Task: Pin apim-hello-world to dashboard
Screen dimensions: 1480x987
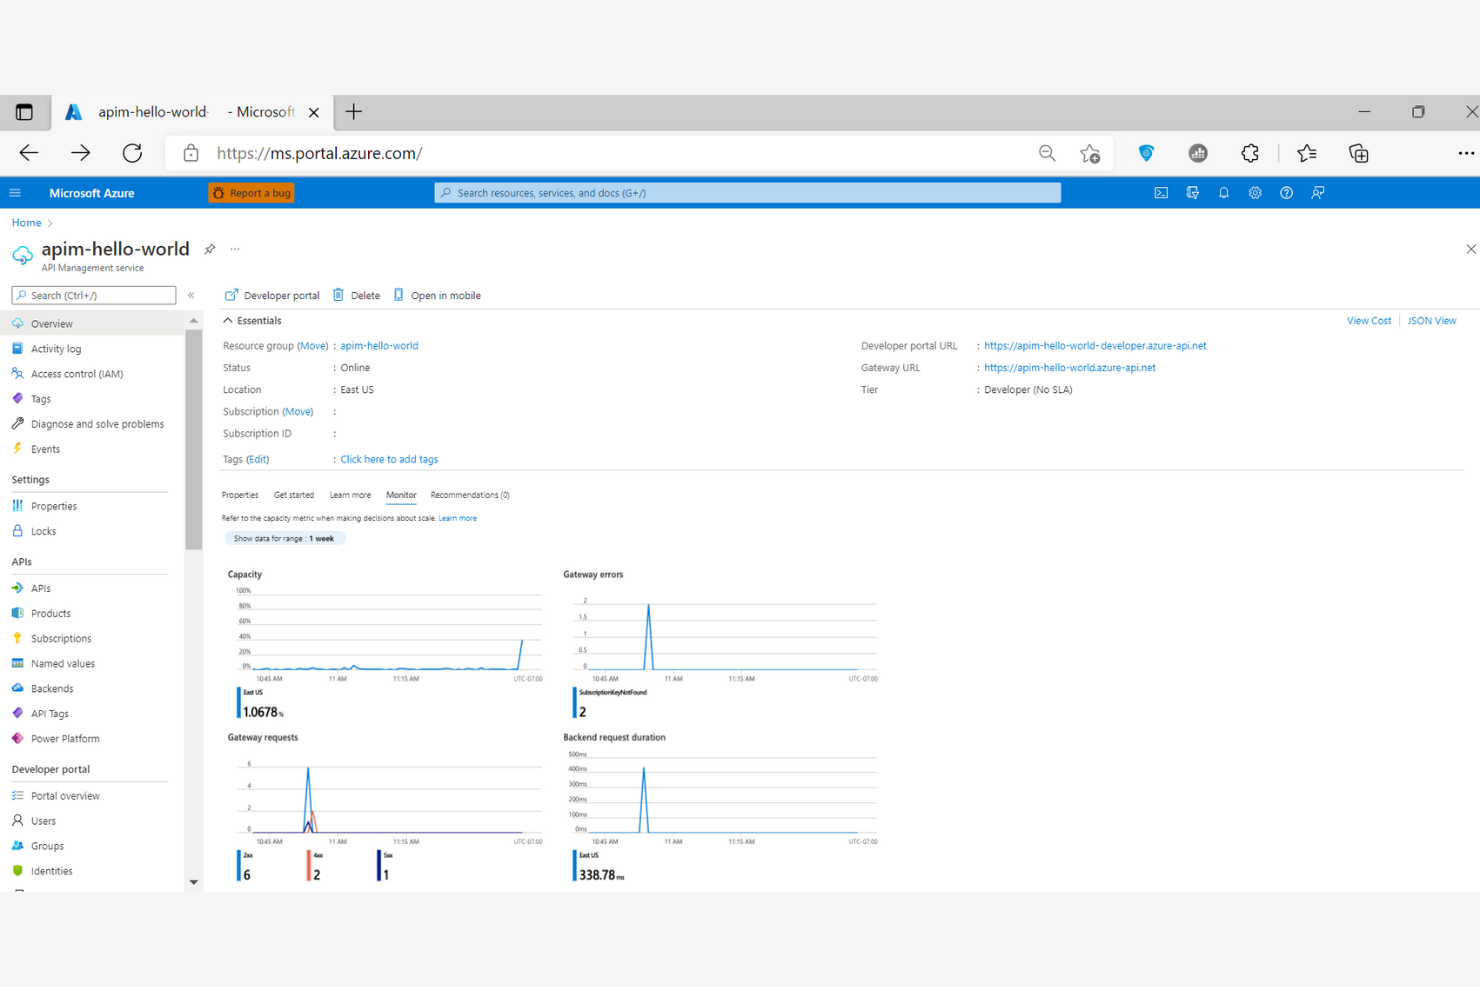Action: tap(210, 249)
